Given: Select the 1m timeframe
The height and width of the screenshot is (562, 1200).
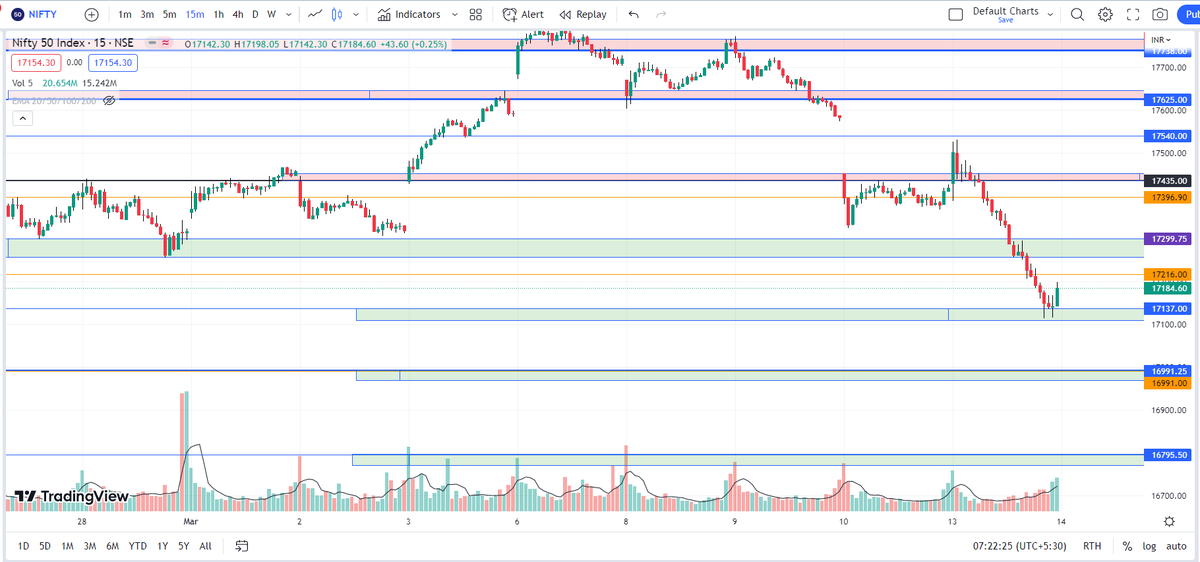Looking at the screenshot, I should coord(124,14).
